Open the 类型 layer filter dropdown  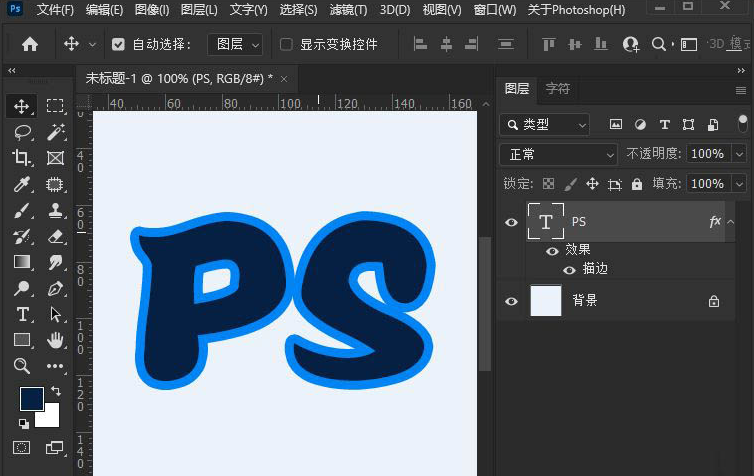pyautogui.click(x=545, y=124)
